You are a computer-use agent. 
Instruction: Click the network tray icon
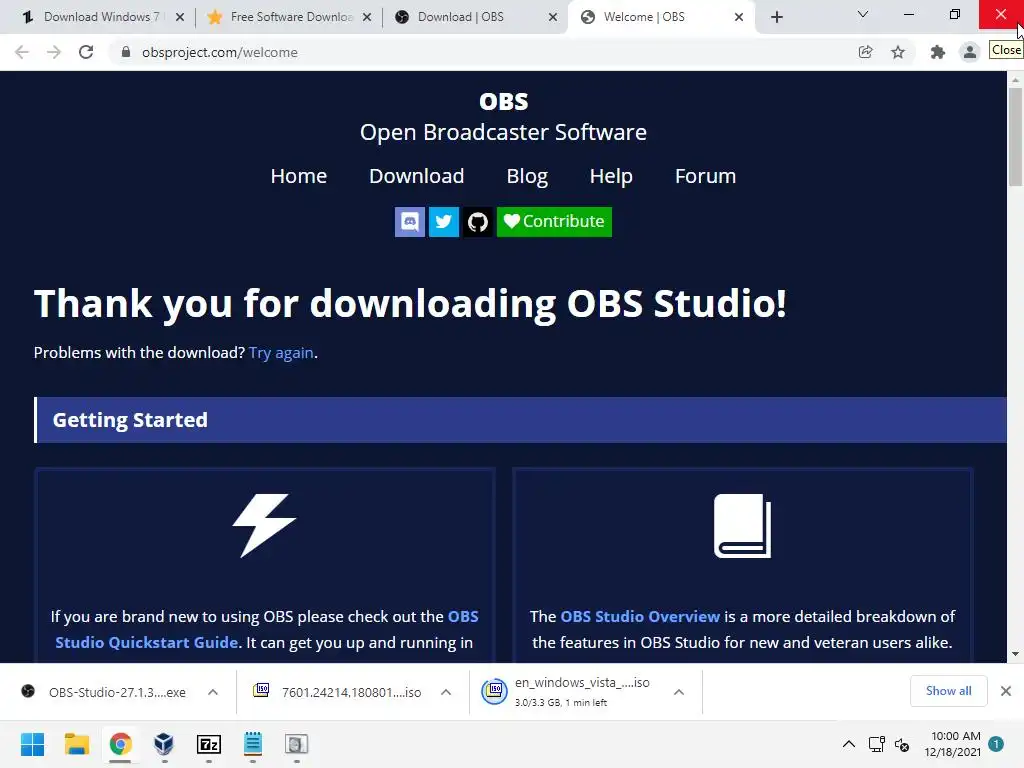tap(876, 744)
